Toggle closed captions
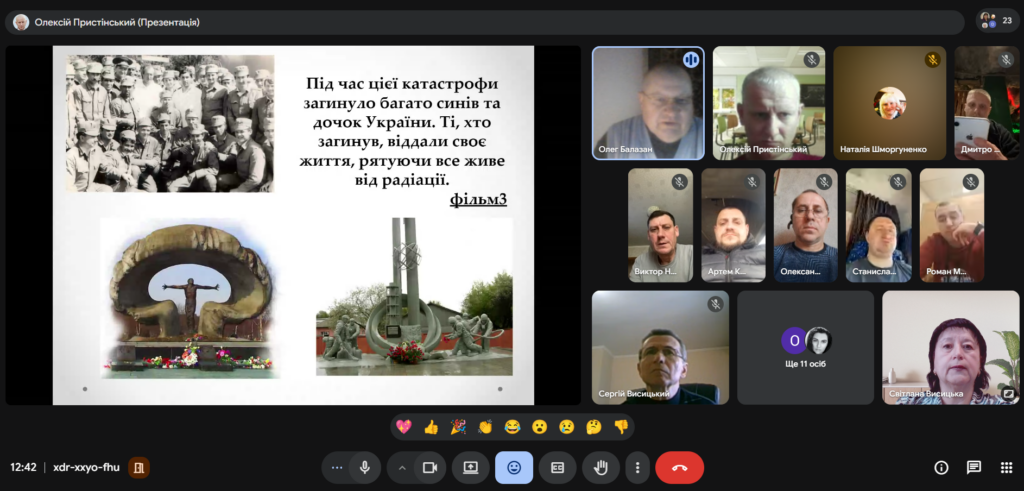Image resolution: width=1024 pixels, height=491 pixels. [x=557, y=467]
